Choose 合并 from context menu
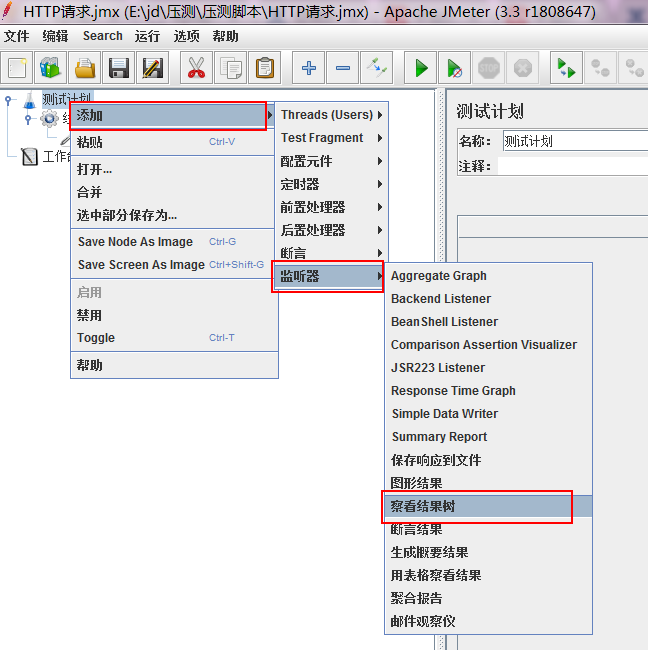The image size is (648, 650). point(174,192)
